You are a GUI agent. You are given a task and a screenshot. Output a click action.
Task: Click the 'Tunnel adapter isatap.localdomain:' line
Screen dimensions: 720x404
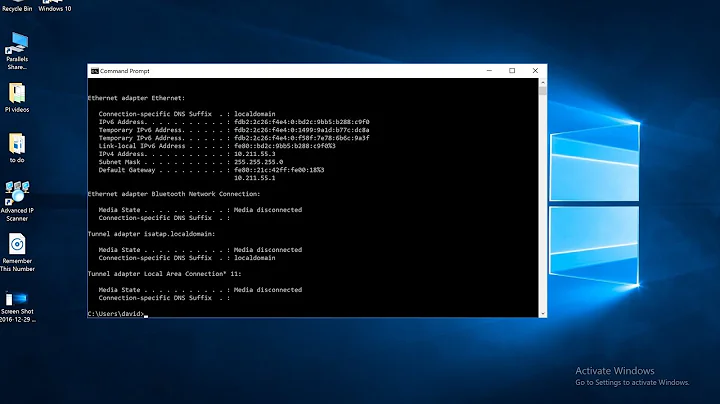point(152,234)
